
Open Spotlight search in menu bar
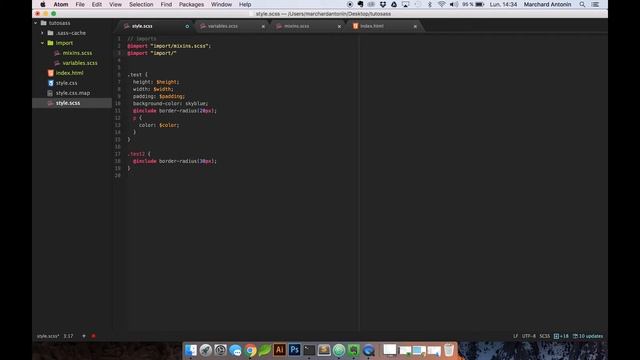tap(582, 4)
